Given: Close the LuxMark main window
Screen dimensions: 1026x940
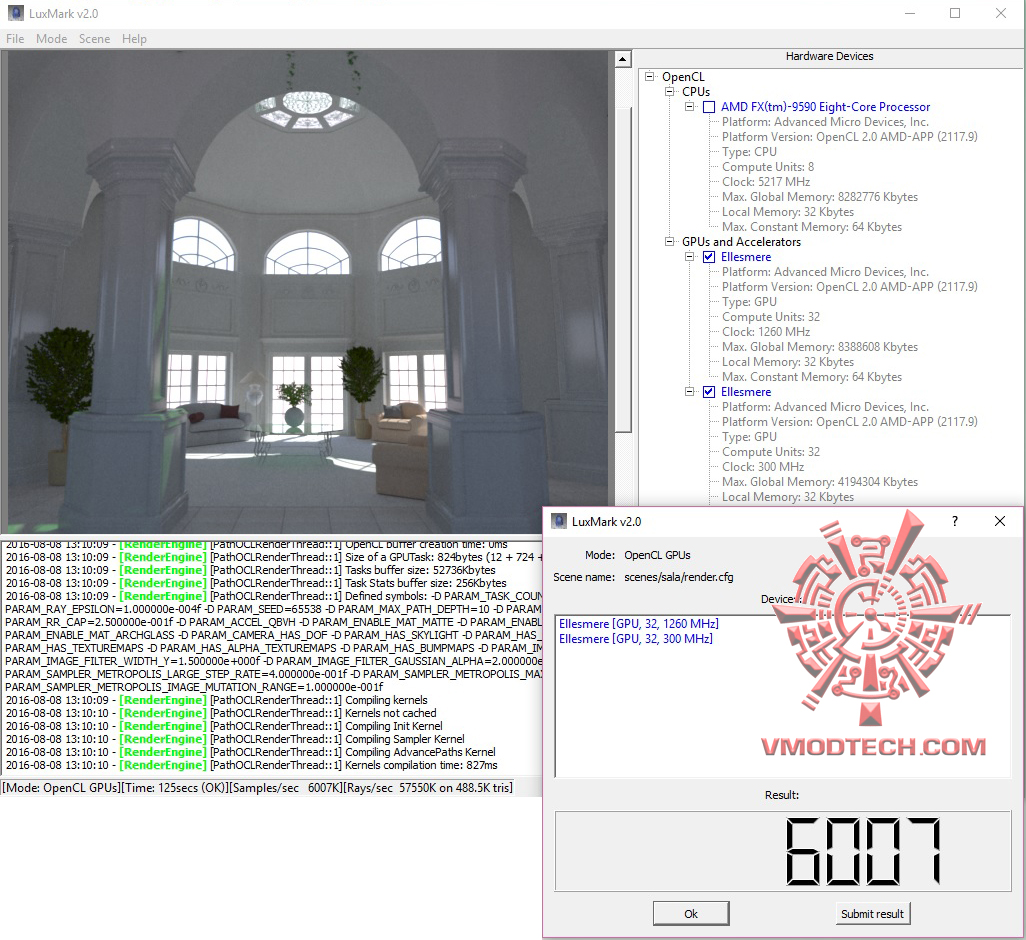Looking at the screenshot, I should (x=1000, y=13).
